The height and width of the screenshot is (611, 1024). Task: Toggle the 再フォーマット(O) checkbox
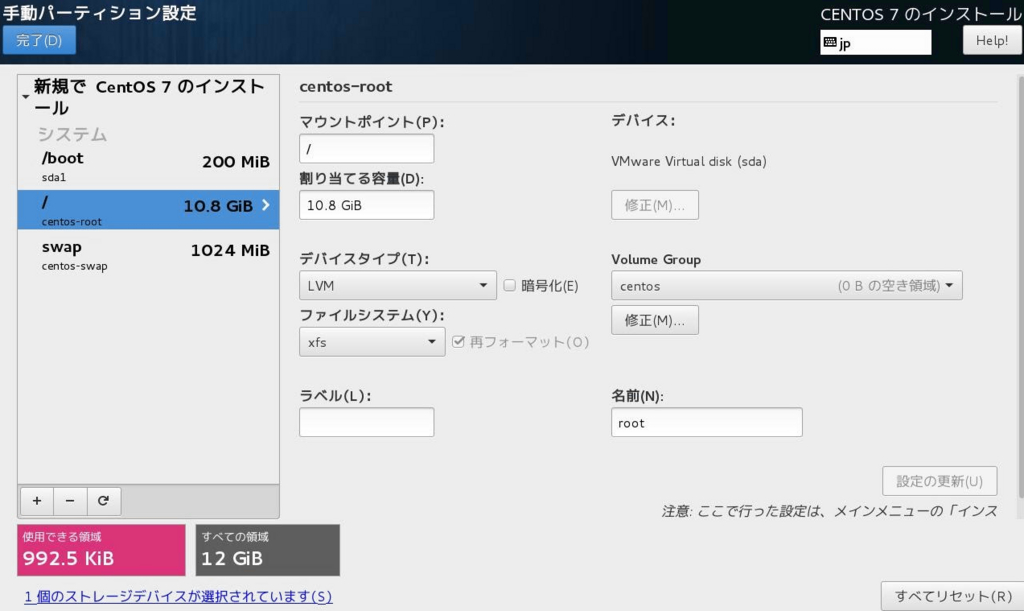[458, 341]
